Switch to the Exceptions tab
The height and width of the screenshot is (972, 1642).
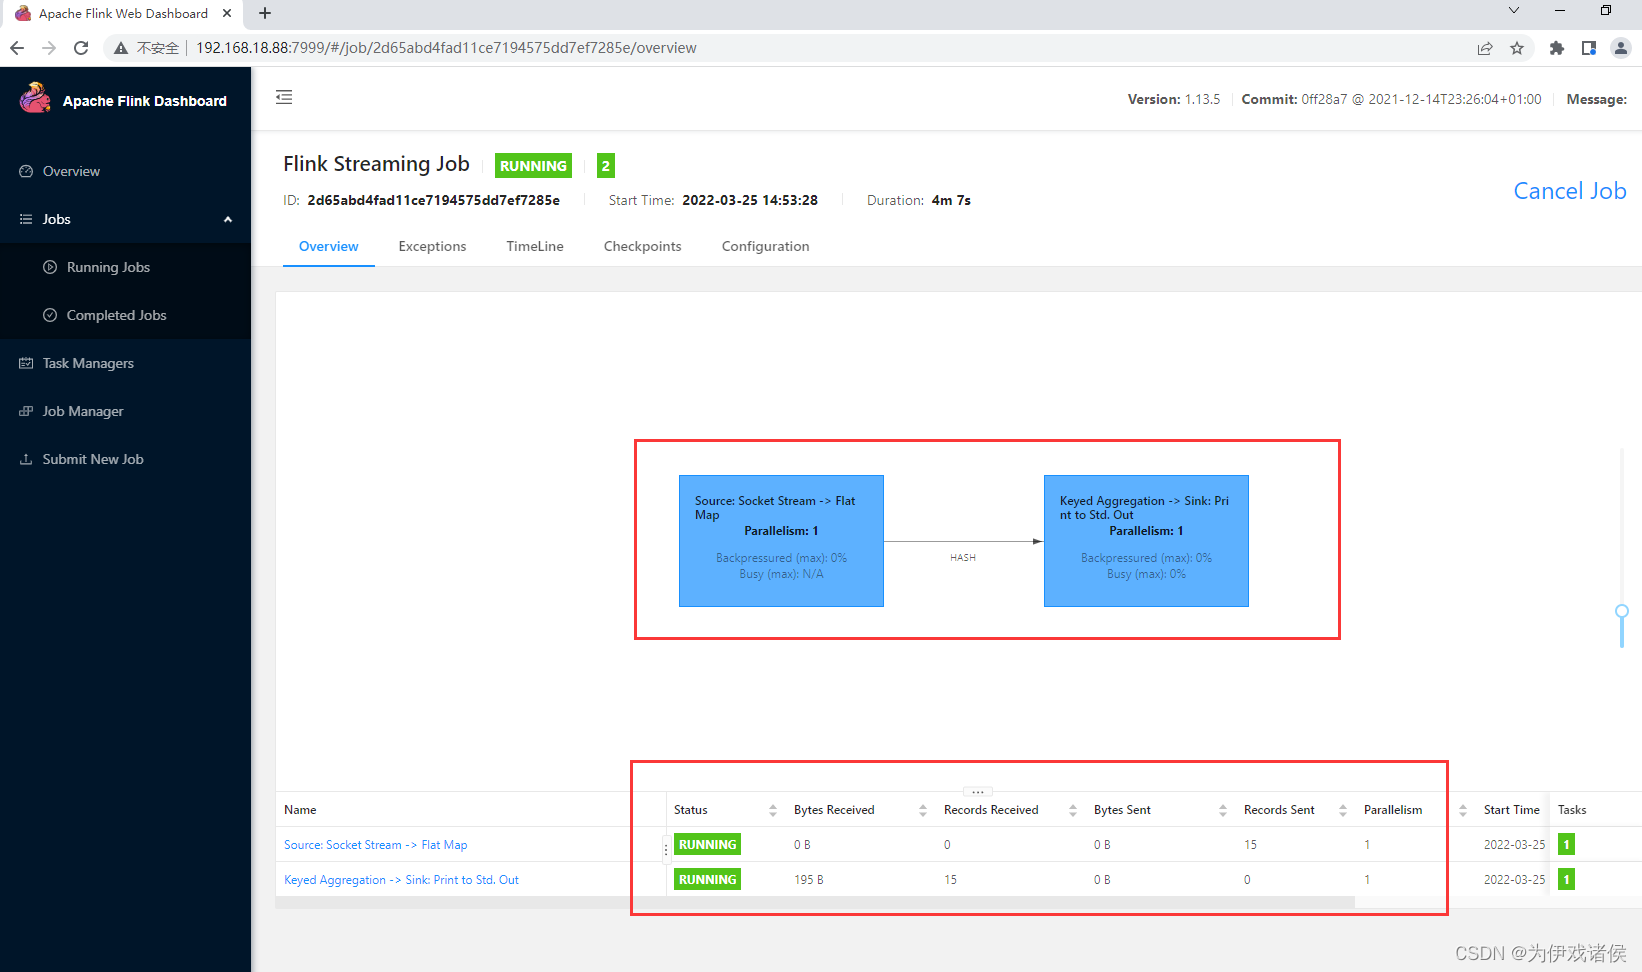pos(432,246)
